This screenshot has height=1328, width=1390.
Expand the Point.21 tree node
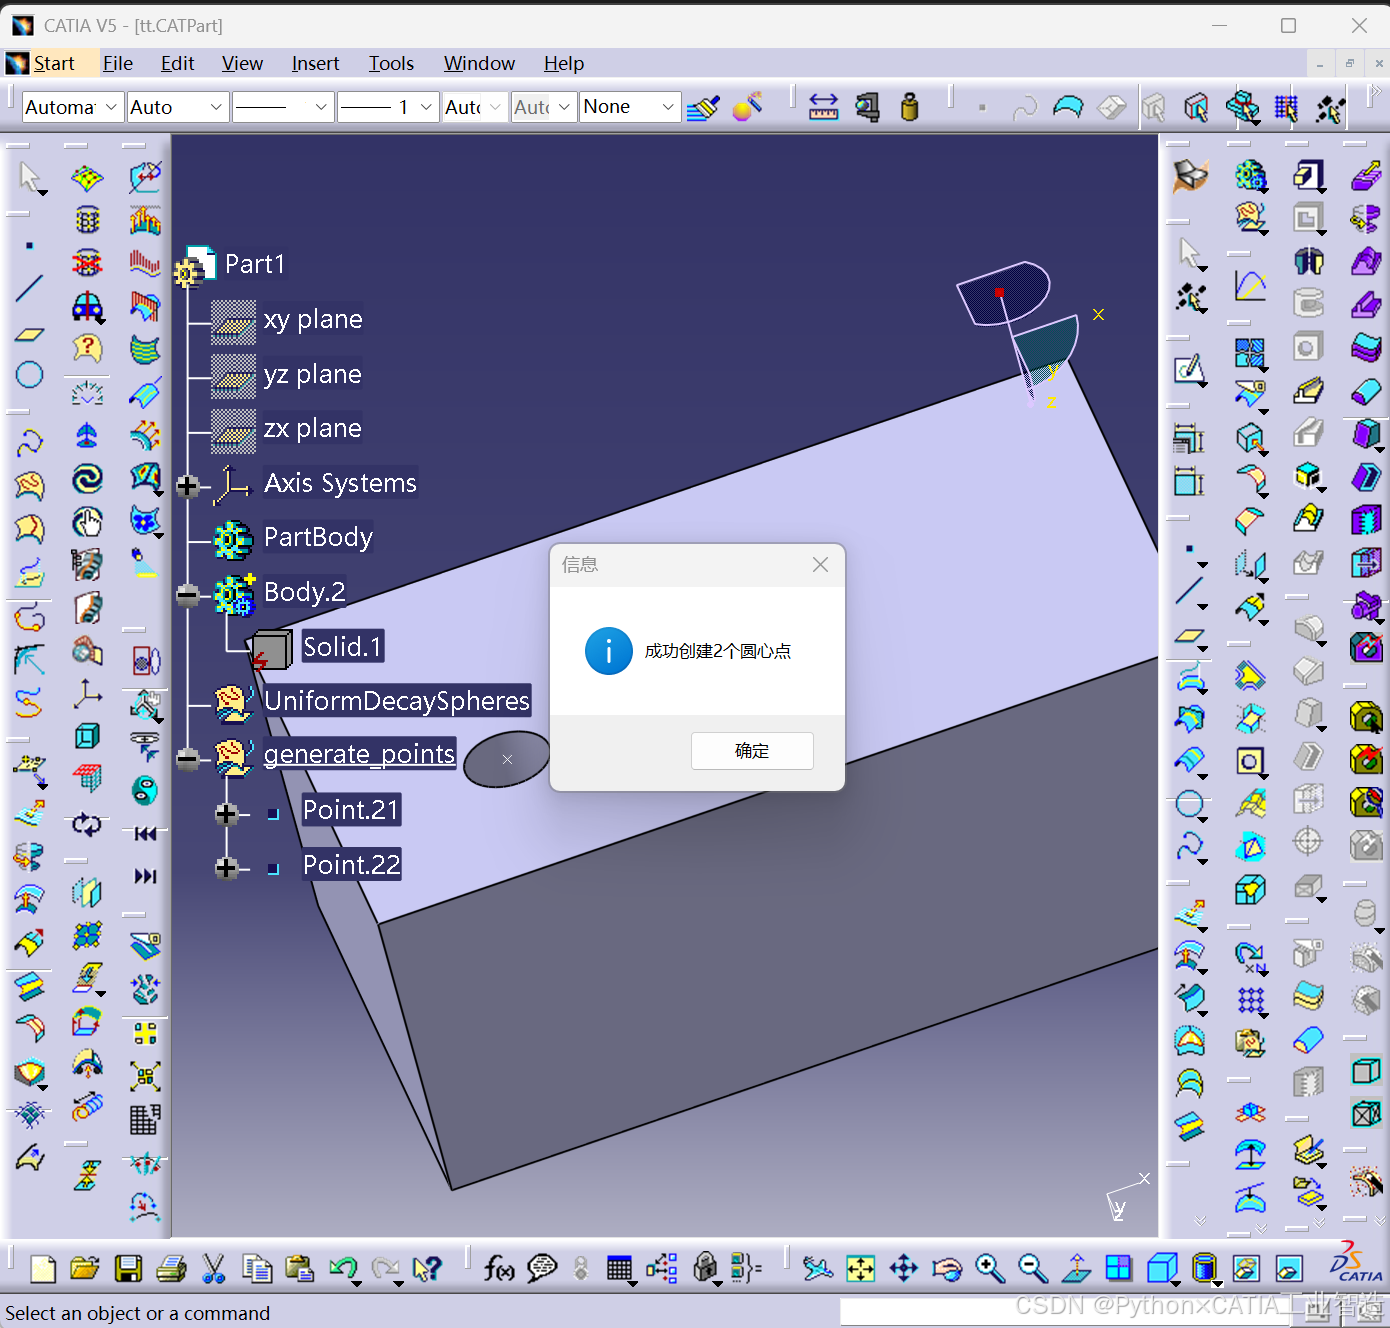[x=227, y=814]
